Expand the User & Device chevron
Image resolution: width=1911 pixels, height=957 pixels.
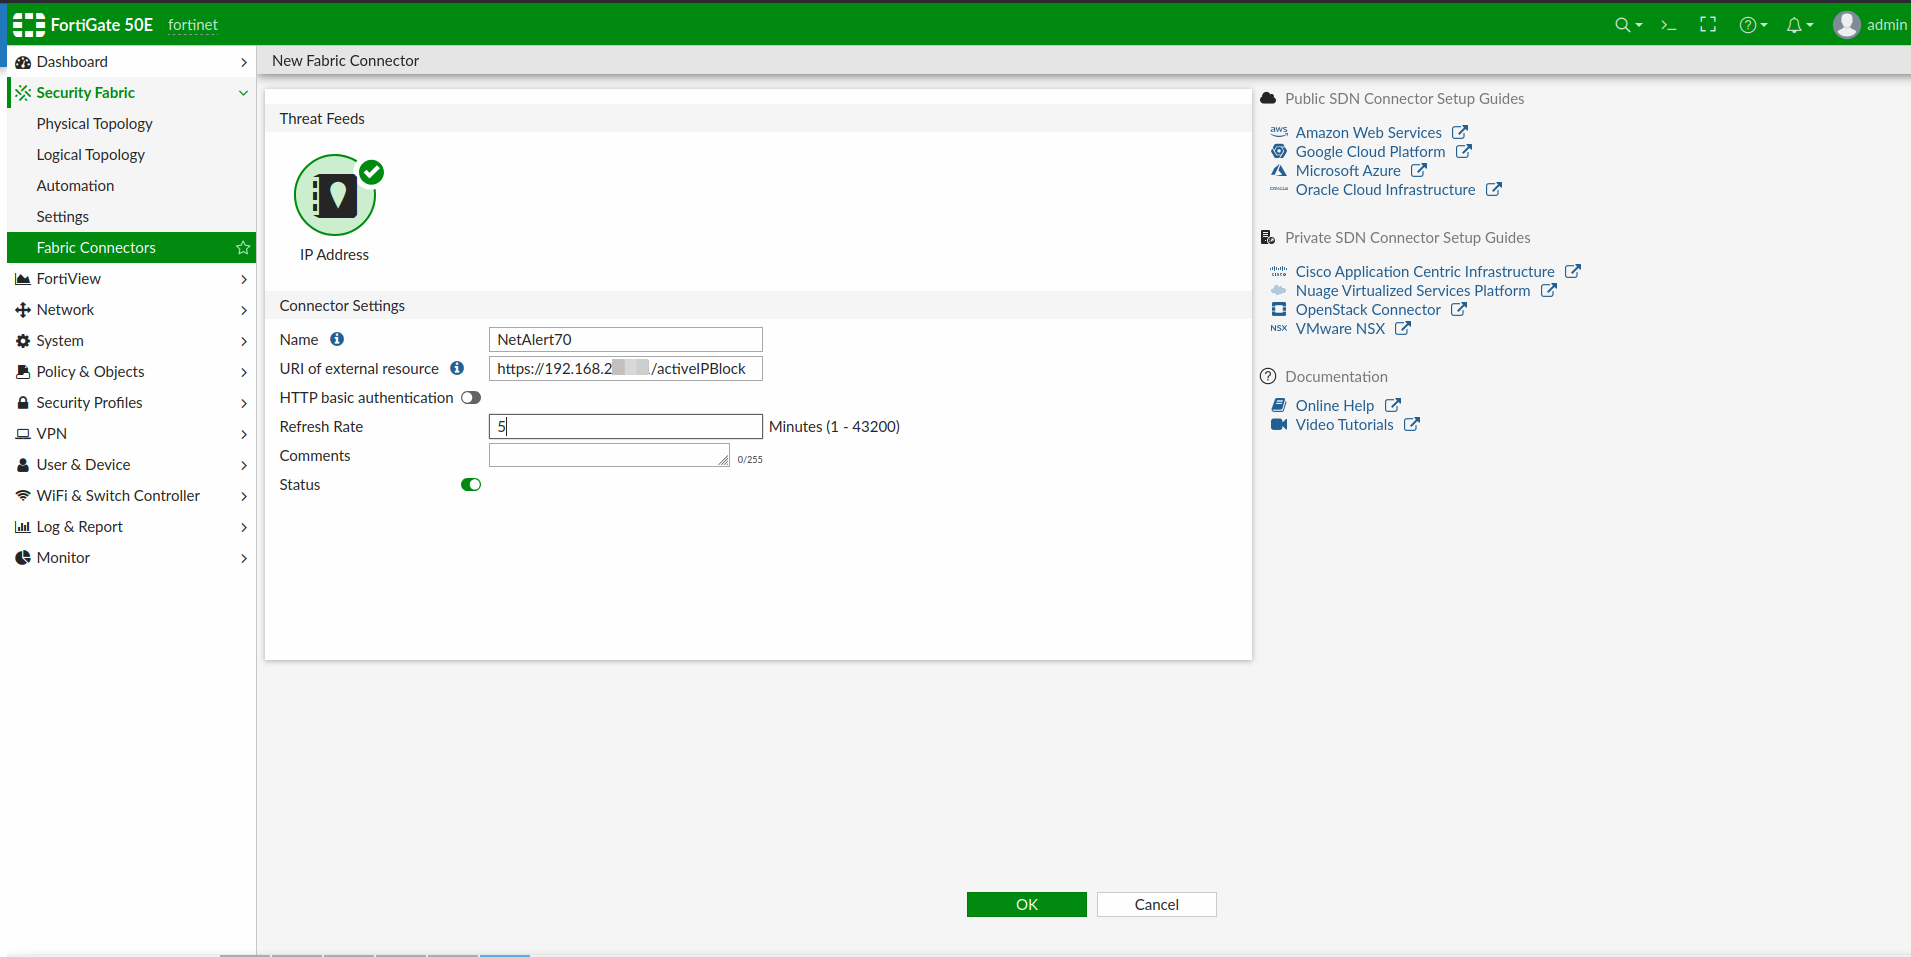coord(243,465)
